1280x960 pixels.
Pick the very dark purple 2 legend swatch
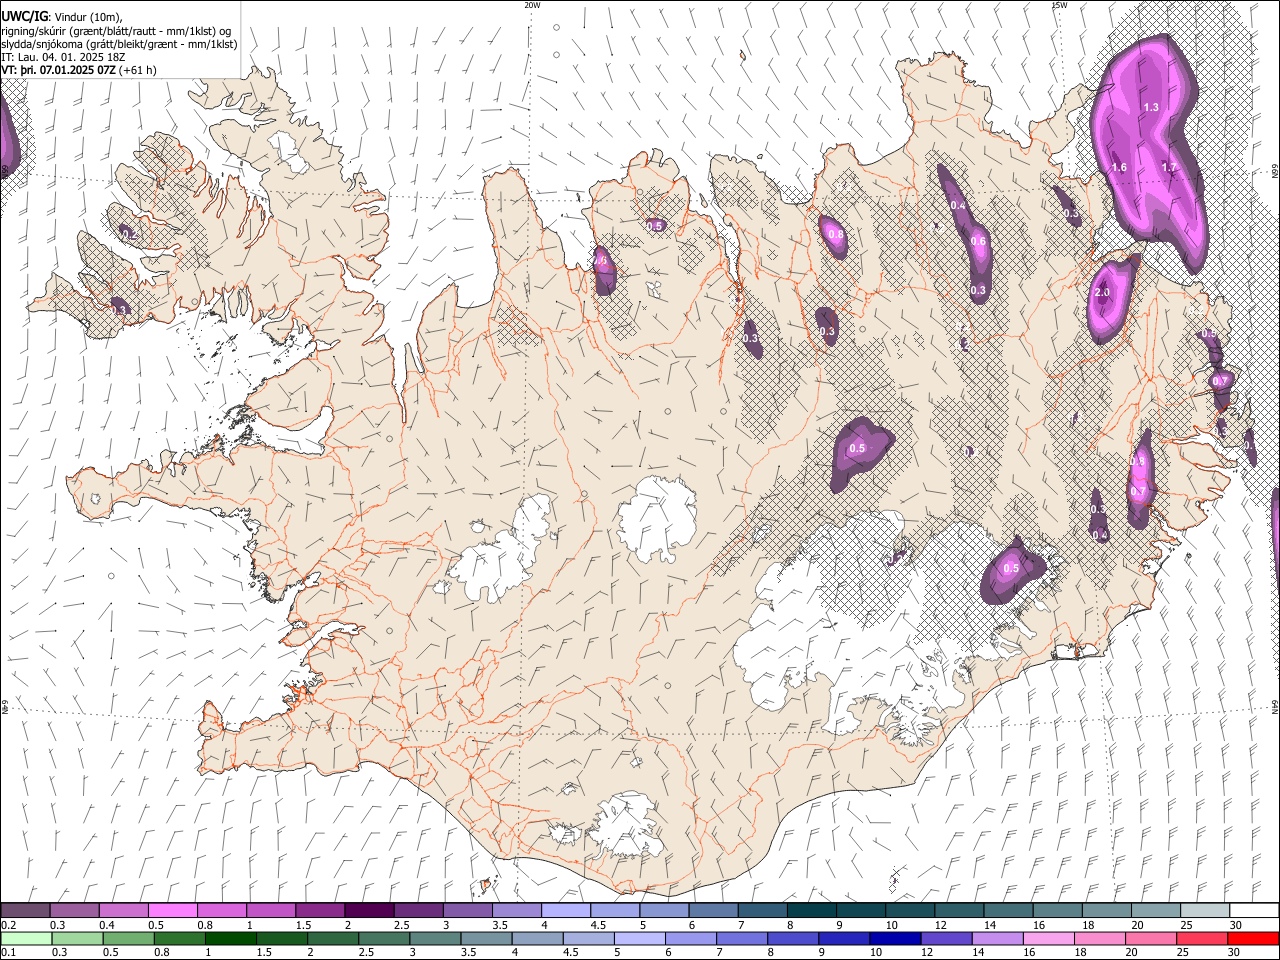368,910
